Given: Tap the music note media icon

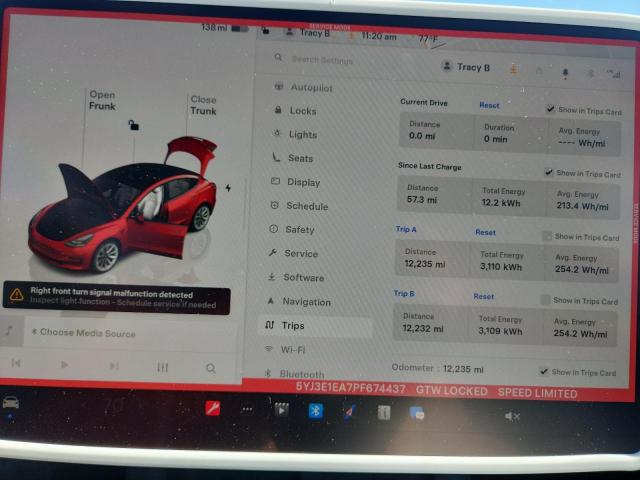Looking at the screenshot, I should pyautogui.click(x=9, y=330).
